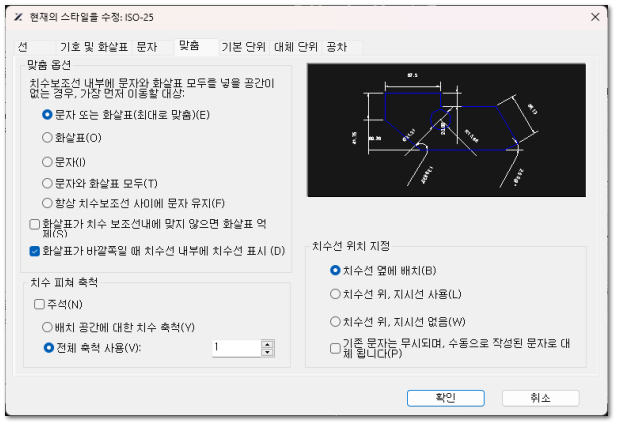Click the app icon in title bar
This screenshot has width=617, height=425.
click(x=18, y=17)
